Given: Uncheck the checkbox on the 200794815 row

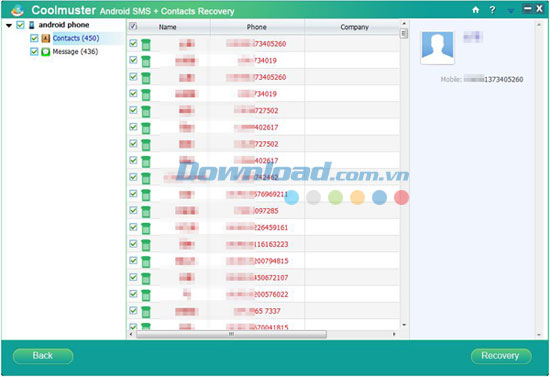Looking at the screenshot, I should (x=133, y=260).
